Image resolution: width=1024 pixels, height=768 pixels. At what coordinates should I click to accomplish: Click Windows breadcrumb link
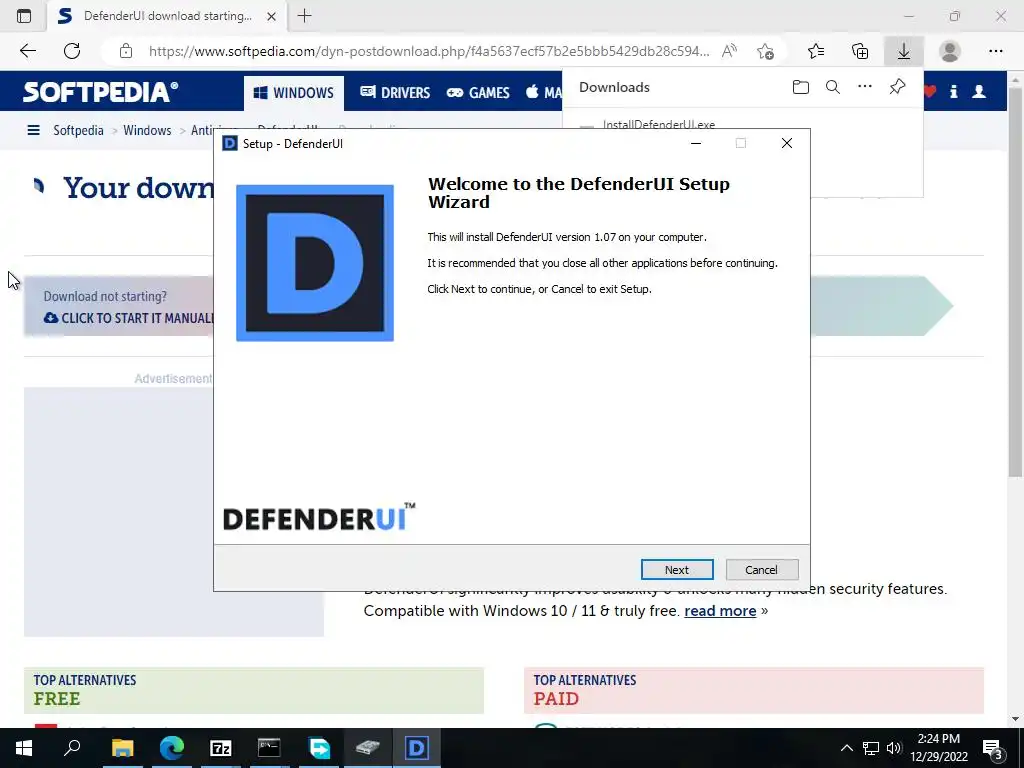[x=147, y=130]
